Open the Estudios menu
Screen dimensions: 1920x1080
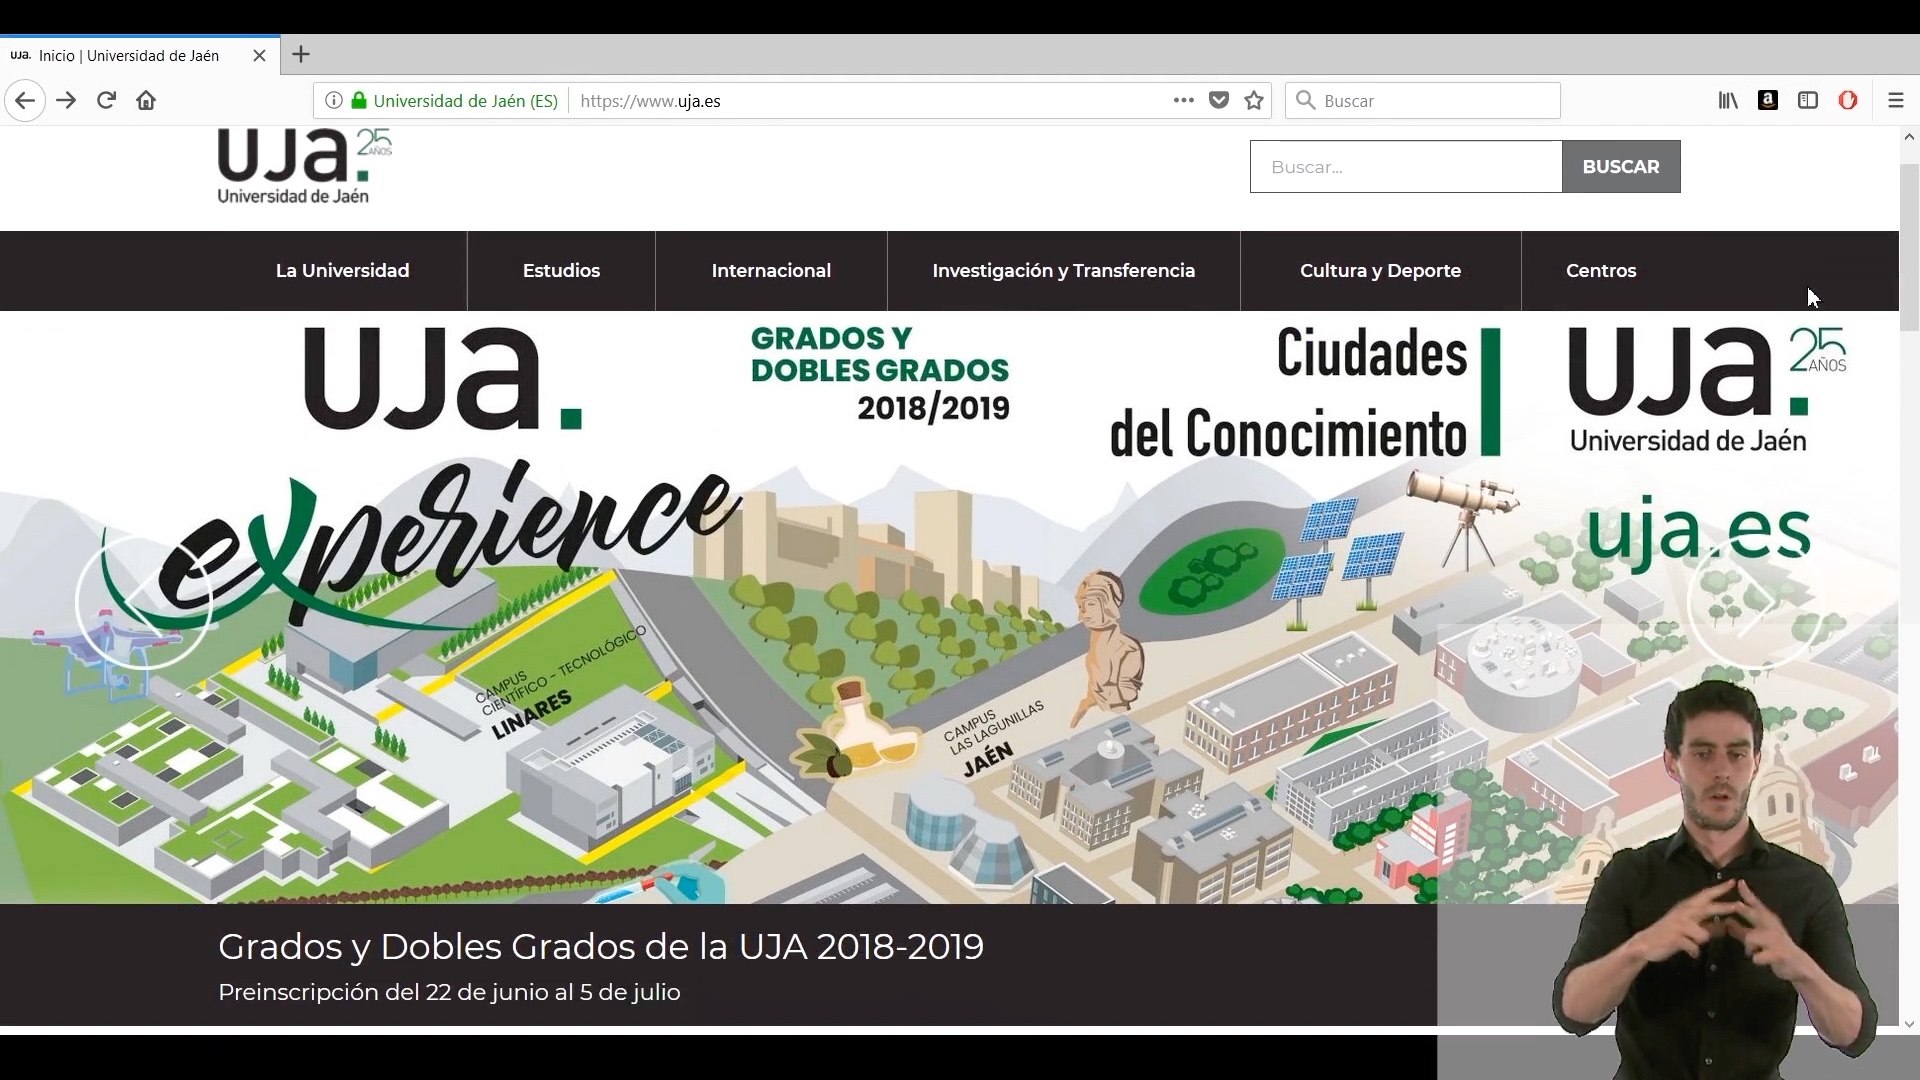(x=561, y=271)
